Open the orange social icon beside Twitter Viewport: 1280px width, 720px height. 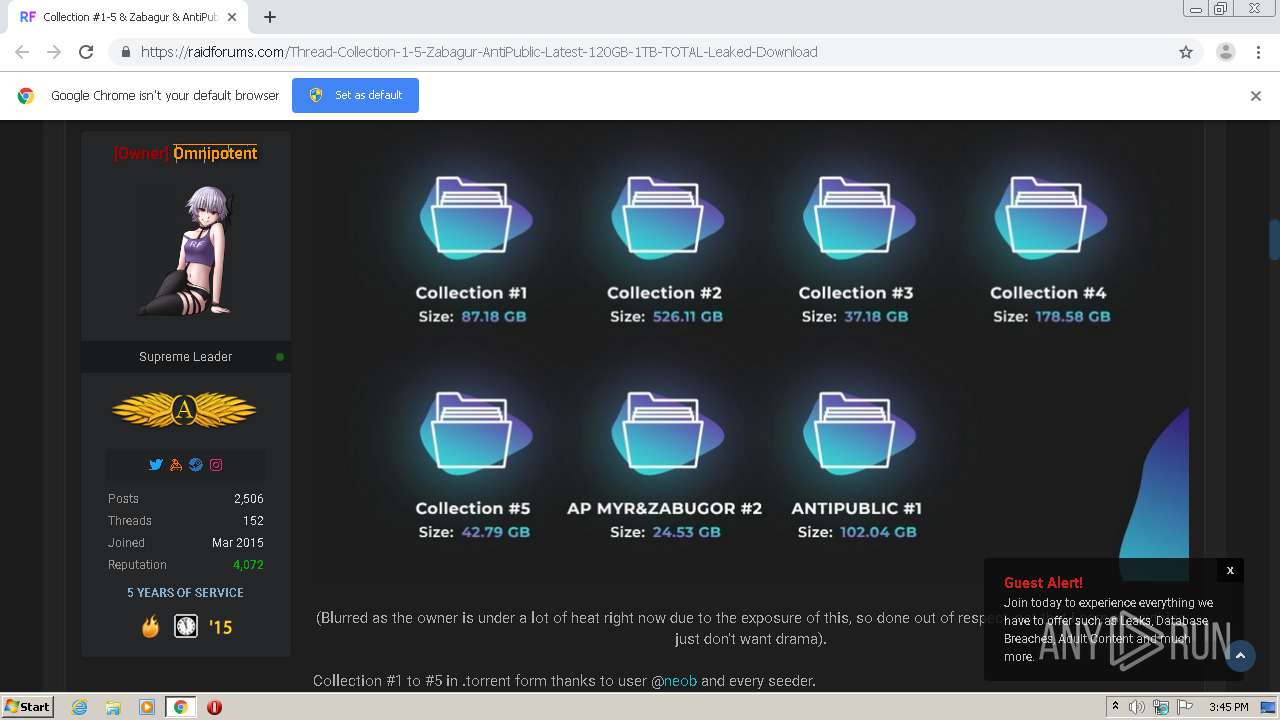click(x=176, y=465)
